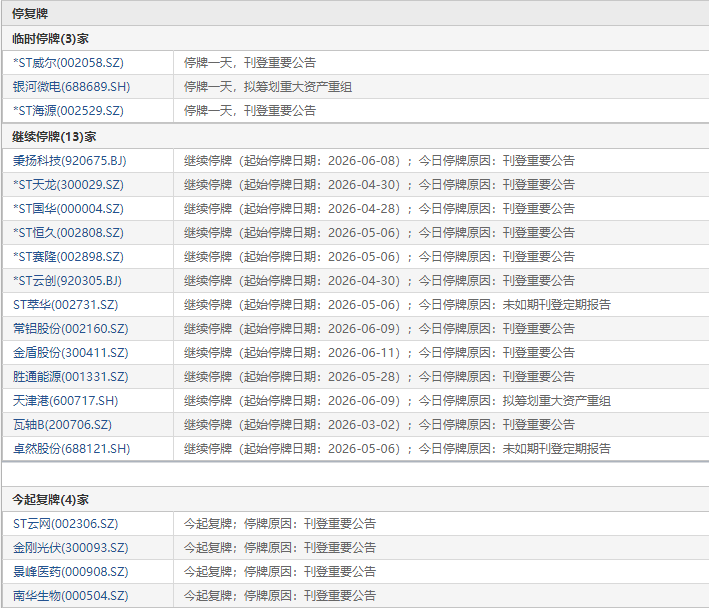The width and height of the screenshot is (709, 608).
Task: Open 天津港(600717.SH) stock link
Action: 66,401
